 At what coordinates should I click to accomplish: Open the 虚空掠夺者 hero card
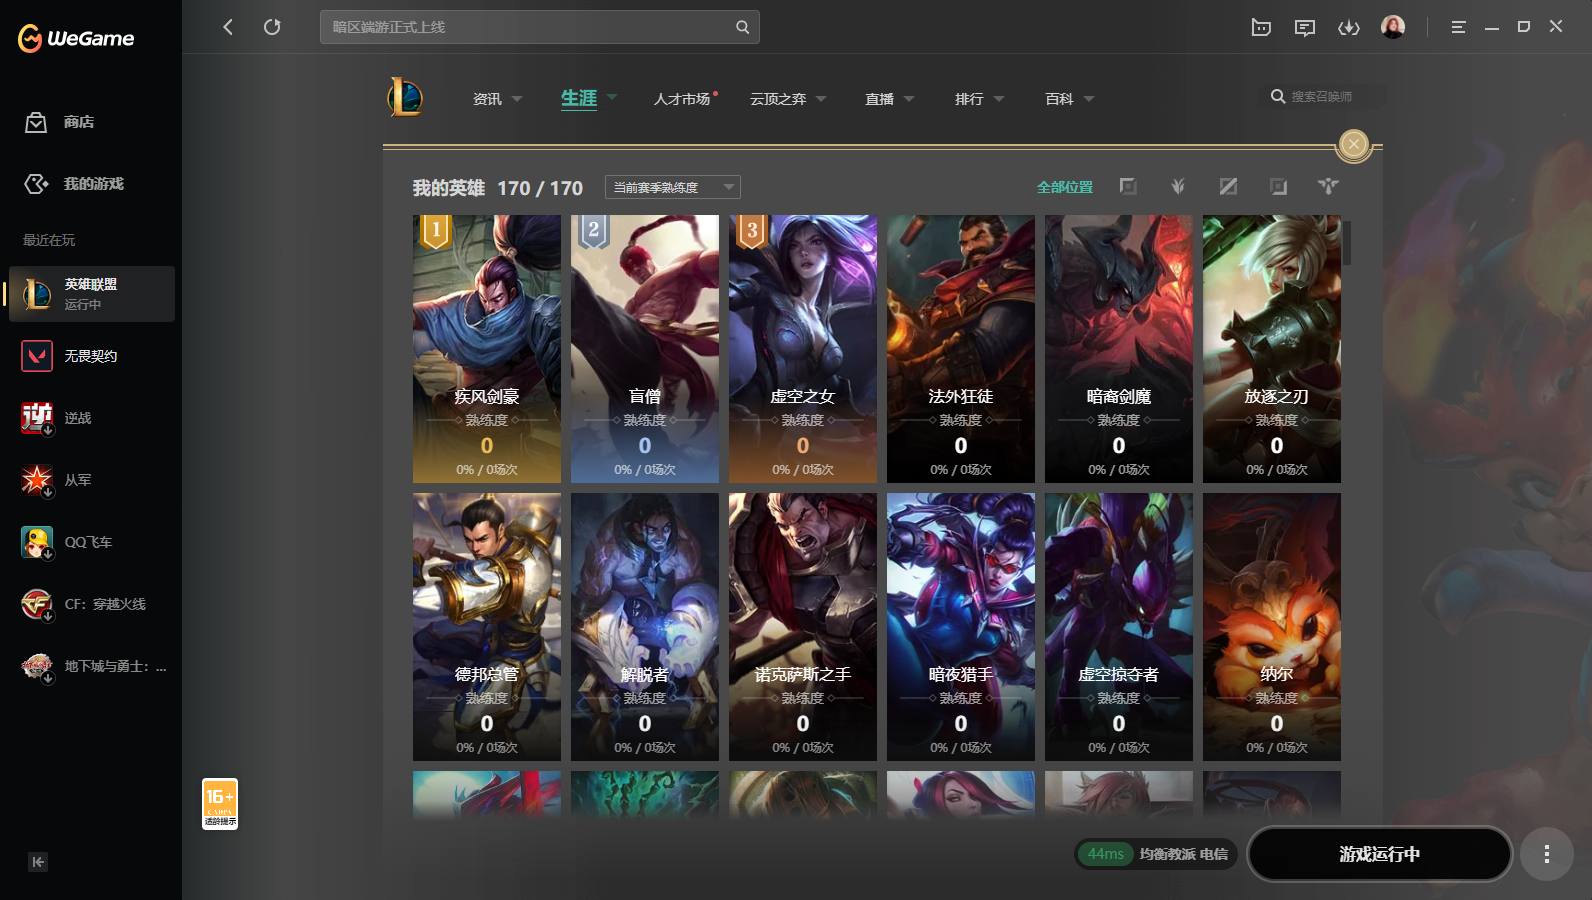pos(1119,627)
